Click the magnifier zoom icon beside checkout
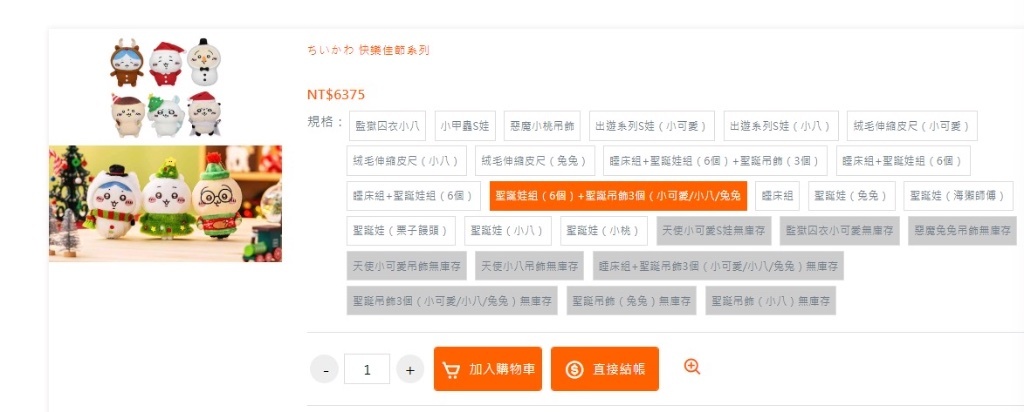This screenshot has width=1024, height=412. pos(692,367)
